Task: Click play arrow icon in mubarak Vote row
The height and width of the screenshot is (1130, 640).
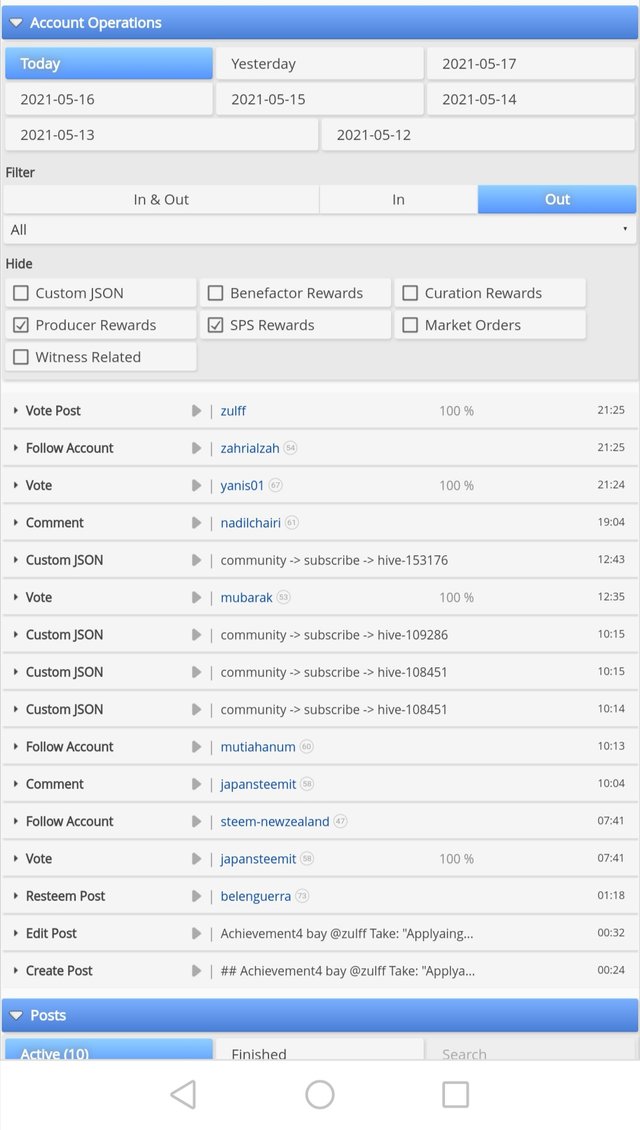Action: click(196, 597)
